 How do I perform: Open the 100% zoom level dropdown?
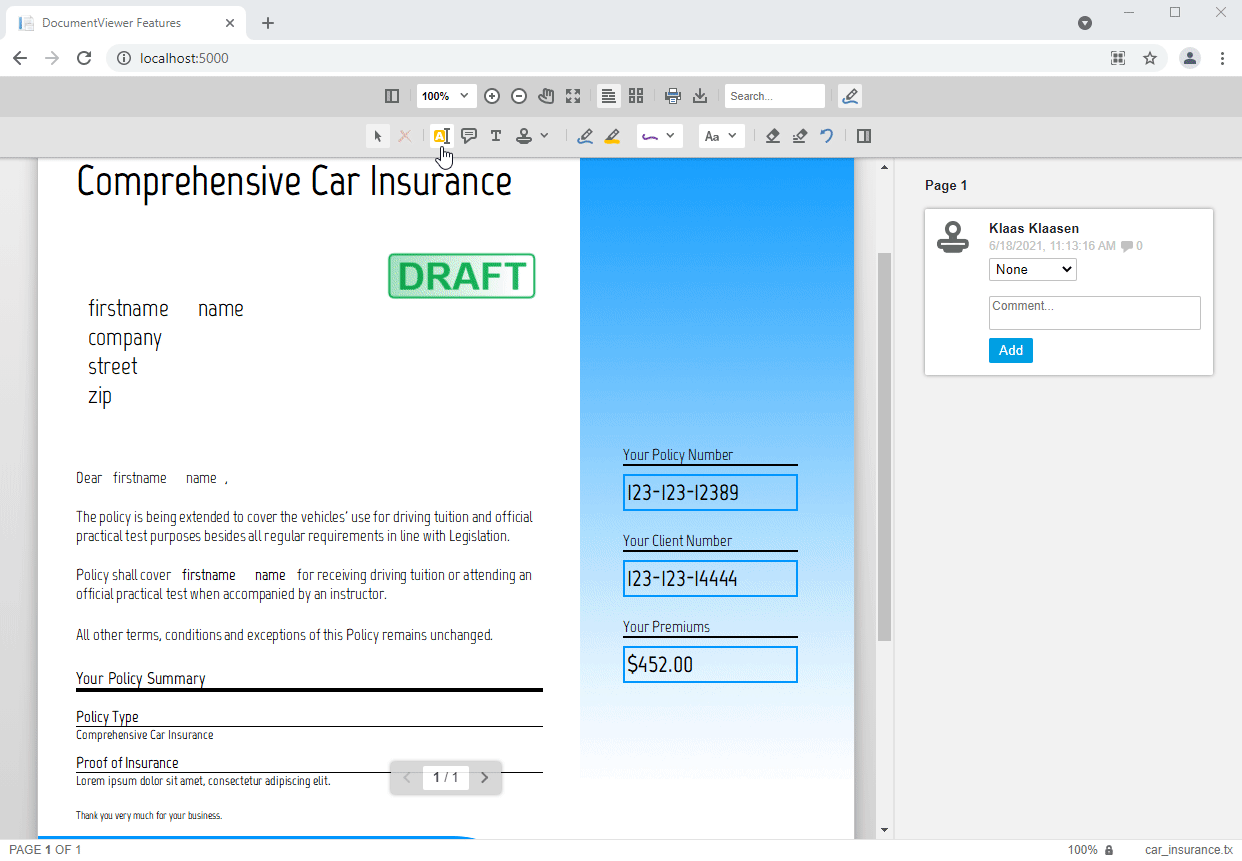(x=445, y=96)
